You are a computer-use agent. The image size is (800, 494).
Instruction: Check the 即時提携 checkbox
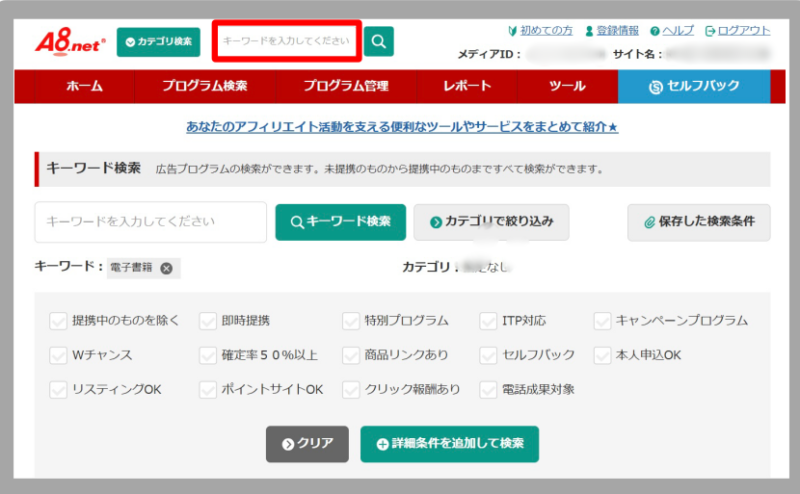(208, 321)
